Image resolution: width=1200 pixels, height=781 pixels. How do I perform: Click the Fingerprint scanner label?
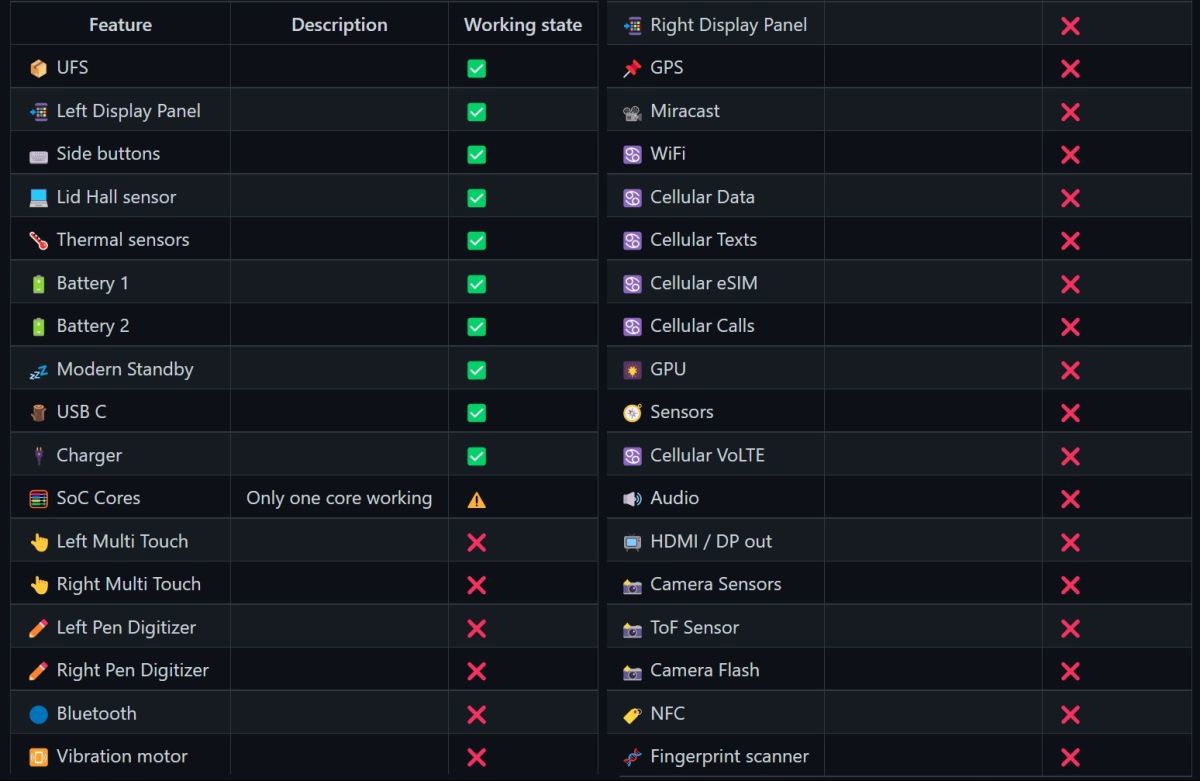(729, 756)
